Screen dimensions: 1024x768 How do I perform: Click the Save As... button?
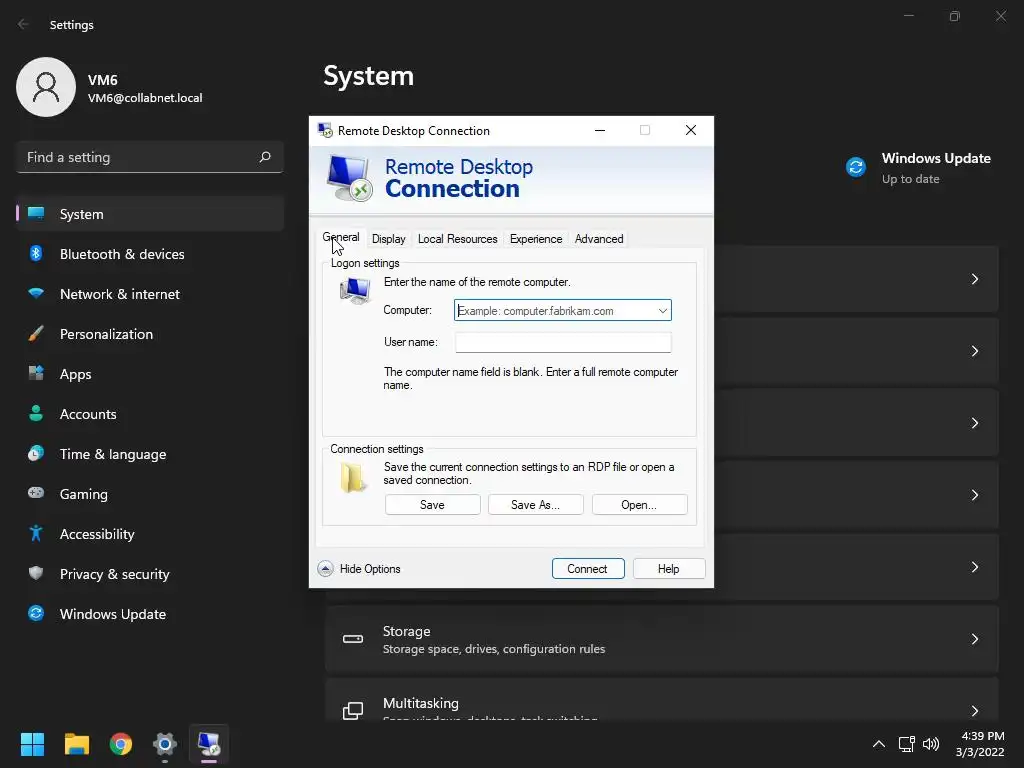[x=536, y=505]
